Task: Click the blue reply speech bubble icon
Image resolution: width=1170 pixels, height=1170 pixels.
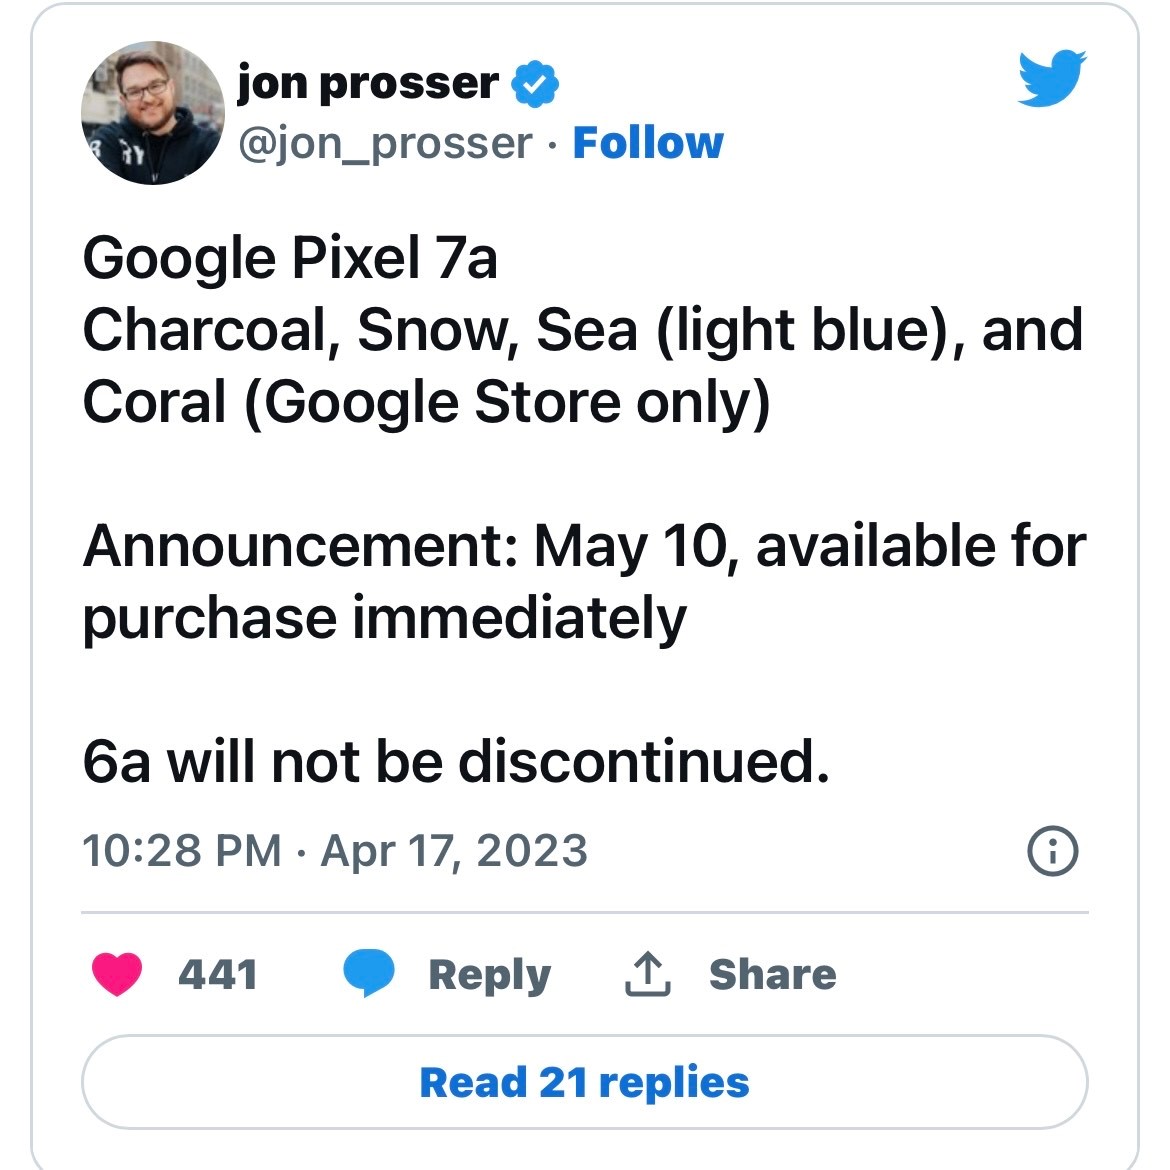Action: (x=368, y=974)
